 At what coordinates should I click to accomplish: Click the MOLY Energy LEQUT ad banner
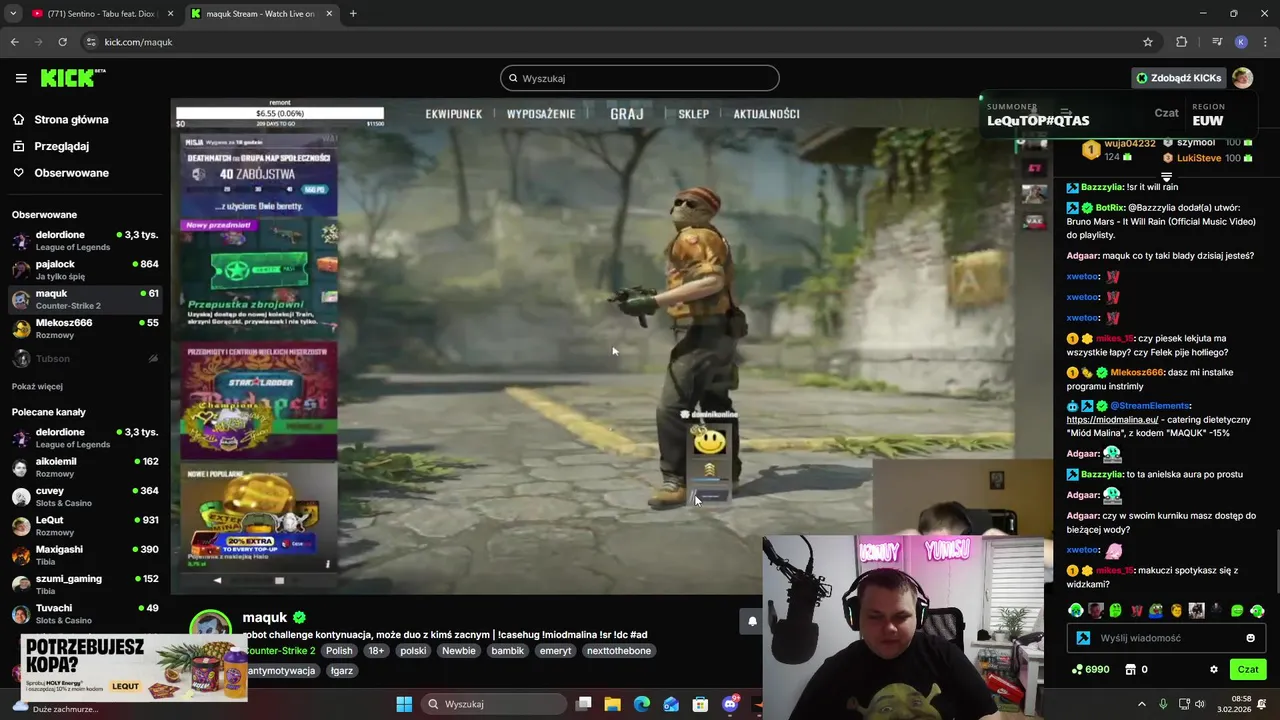(x=133, y=668)
